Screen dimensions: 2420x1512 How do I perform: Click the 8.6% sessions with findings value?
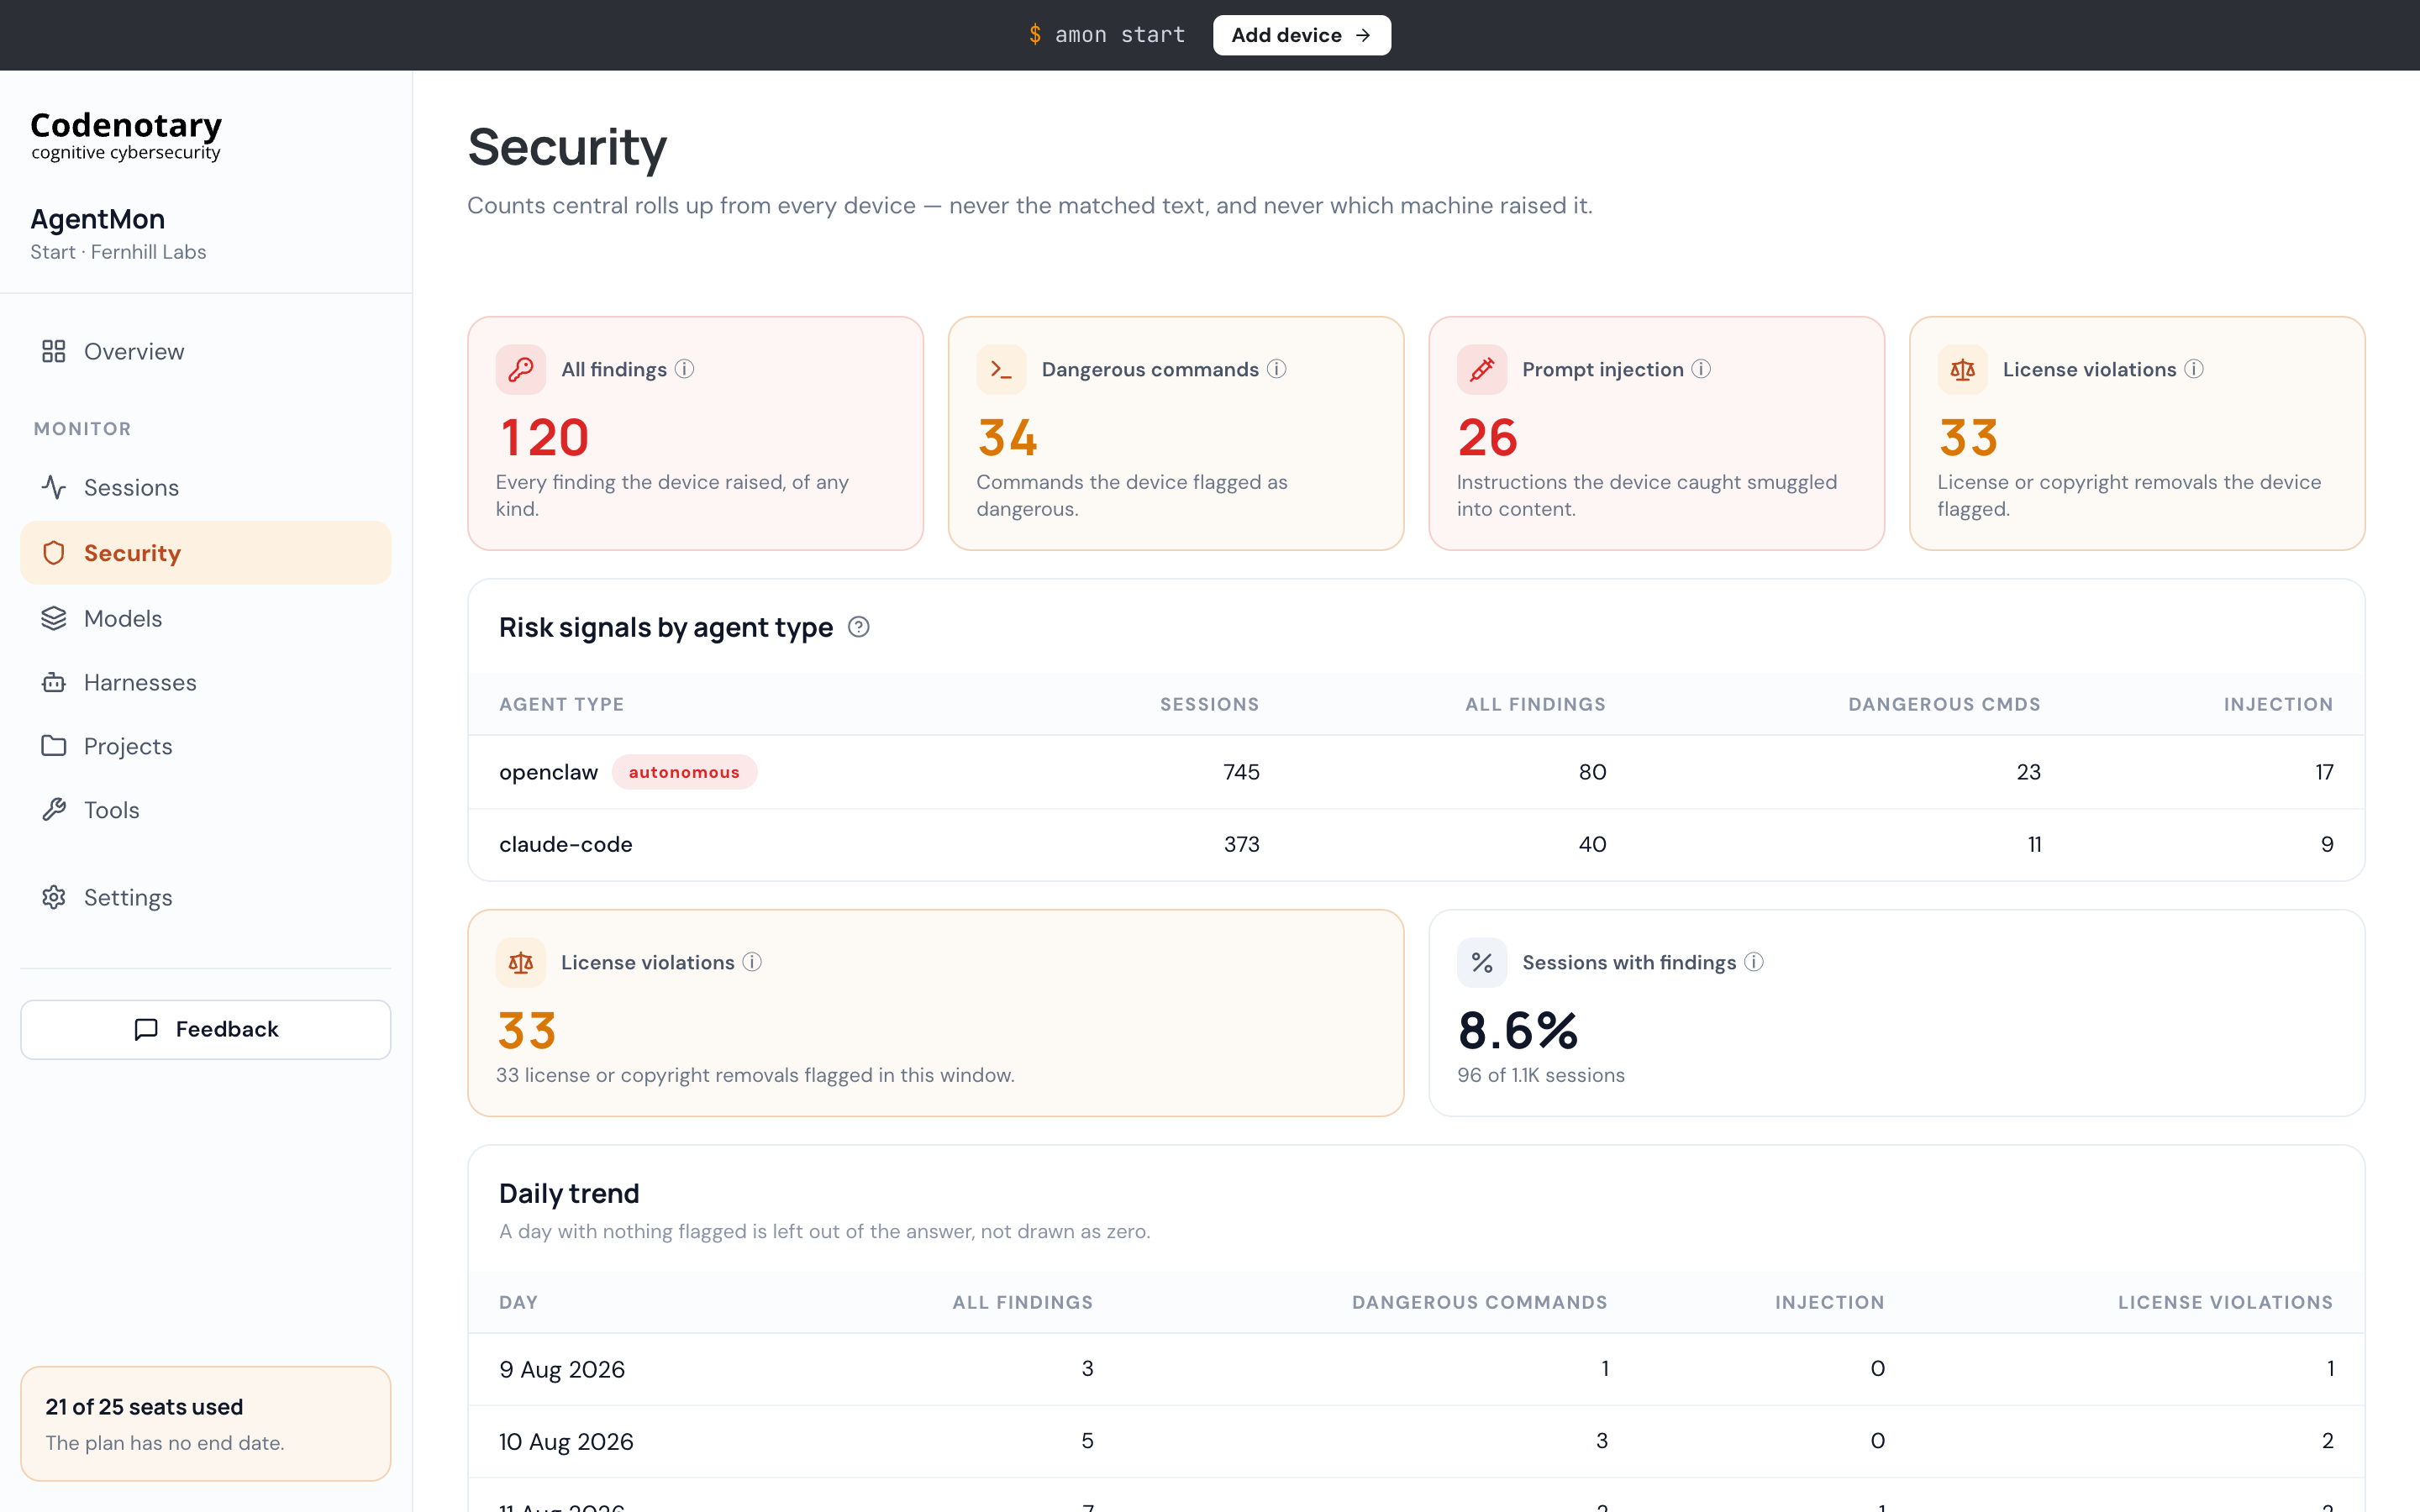[1517, 1030]
